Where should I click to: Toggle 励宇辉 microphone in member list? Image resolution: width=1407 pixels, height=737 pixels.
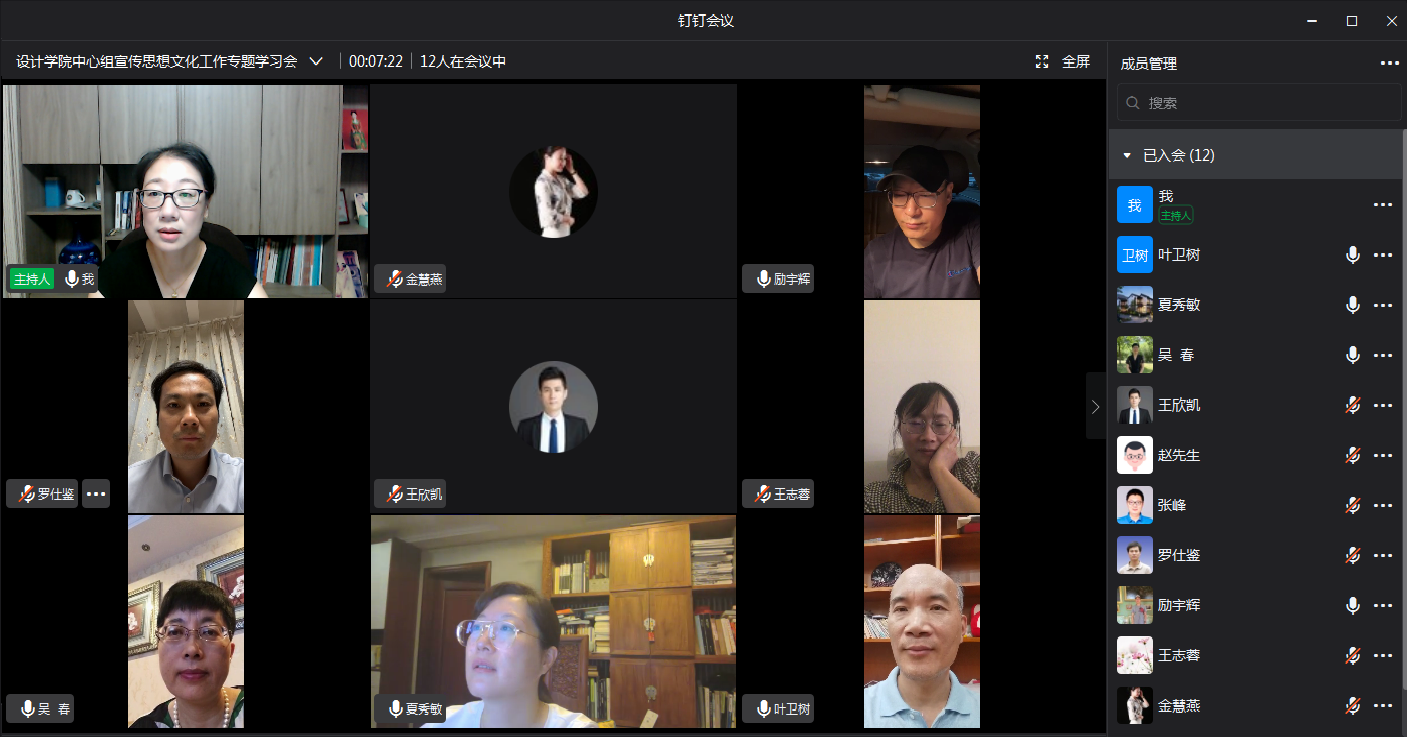click(x=1352, y=606)
